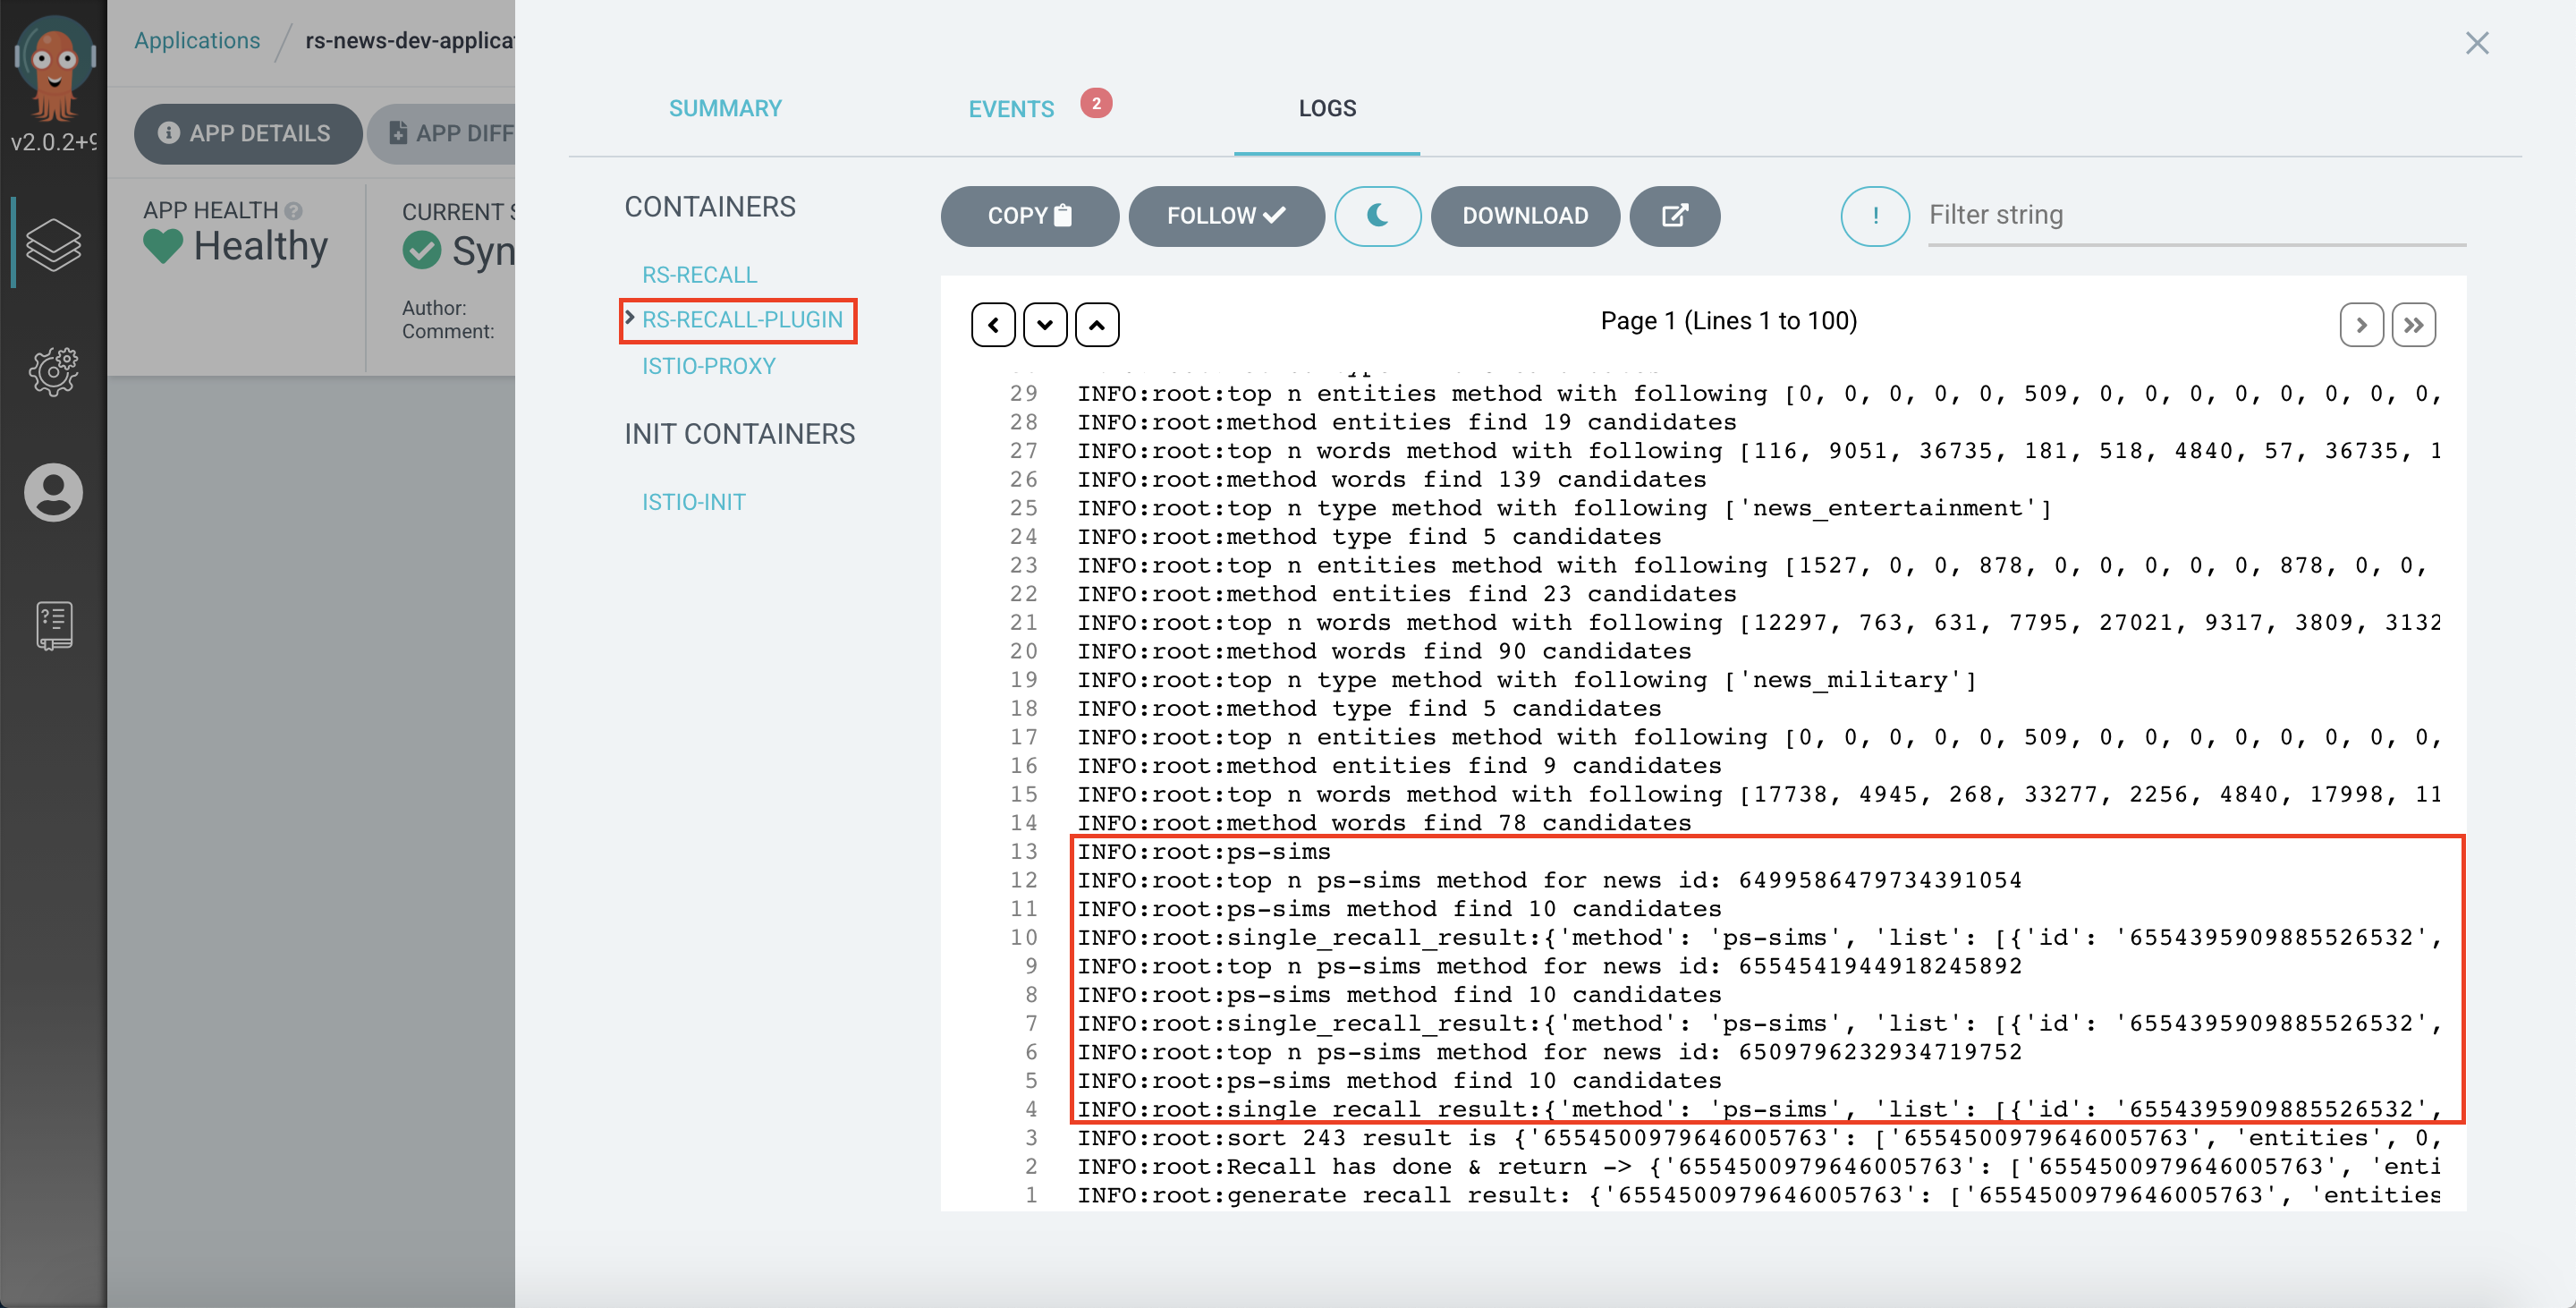Click the APP DETAILS button
The image size is (2576, 1308).
(x=248, y=133)
